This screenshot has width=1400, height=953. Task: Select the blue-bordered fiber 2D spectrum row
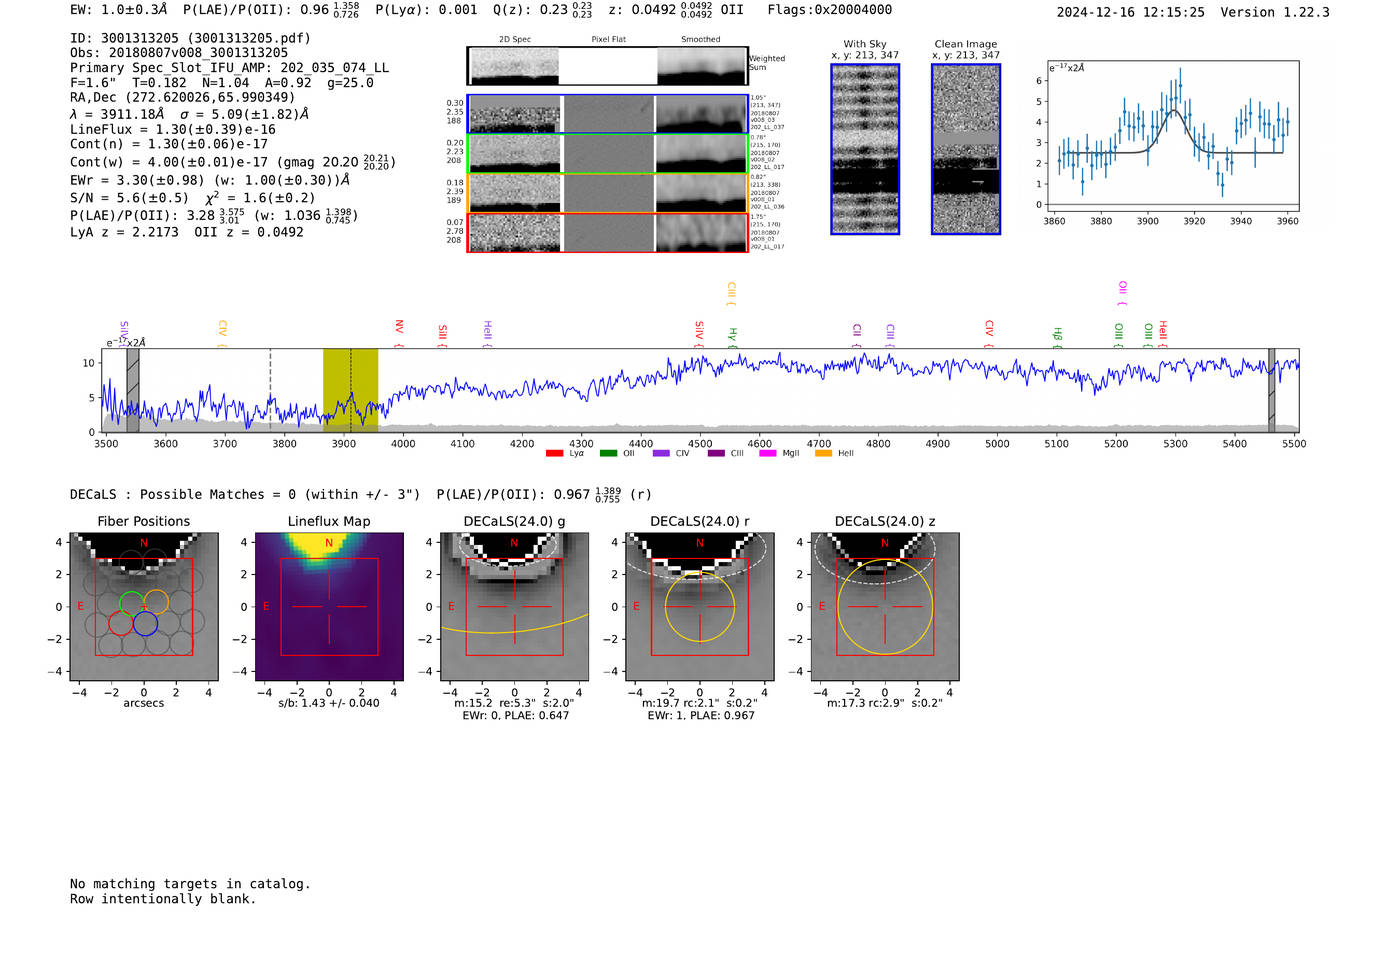(608, 114)
